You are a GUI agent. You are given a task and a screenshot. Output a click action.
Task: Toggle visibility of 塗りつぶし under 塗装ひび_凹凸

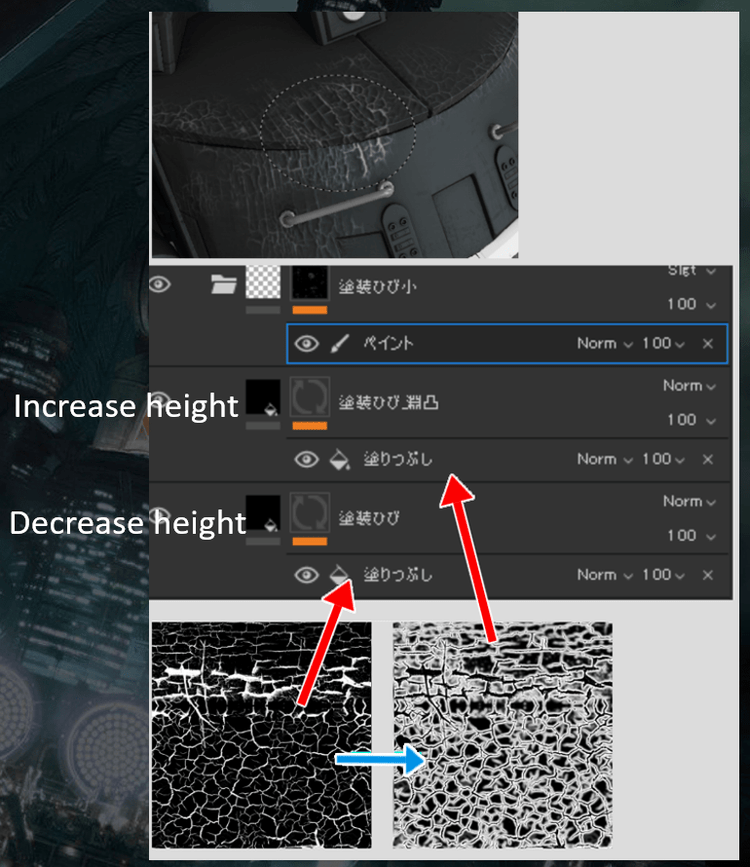click(x=306, y=459)
